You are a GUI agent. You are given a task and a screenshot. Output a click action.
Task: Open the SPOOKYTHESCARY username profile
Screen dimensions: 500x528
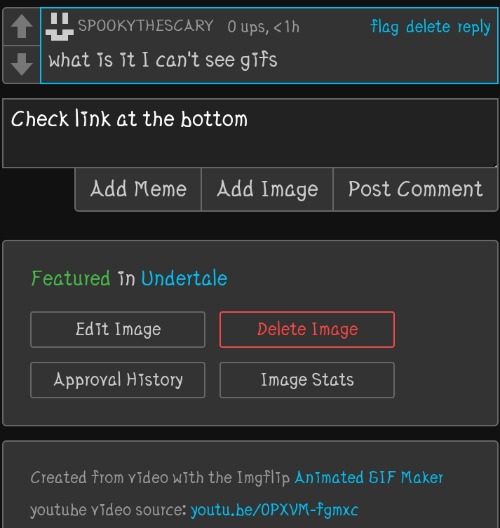point(145,26)
